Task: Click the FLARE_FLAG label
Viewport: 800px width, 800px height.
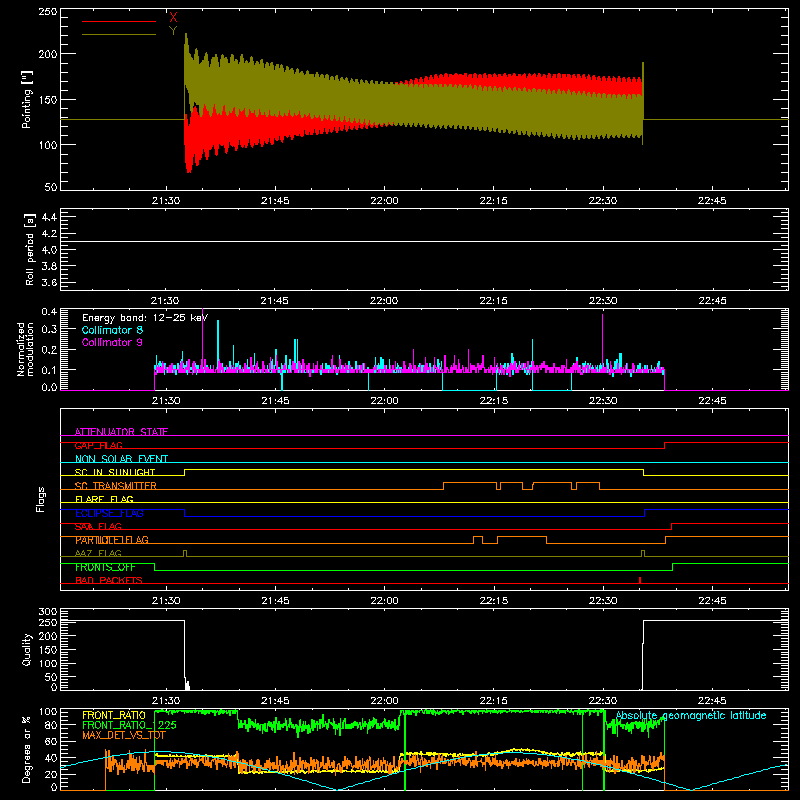Action: pyautogui.click(x=104, y=499)
